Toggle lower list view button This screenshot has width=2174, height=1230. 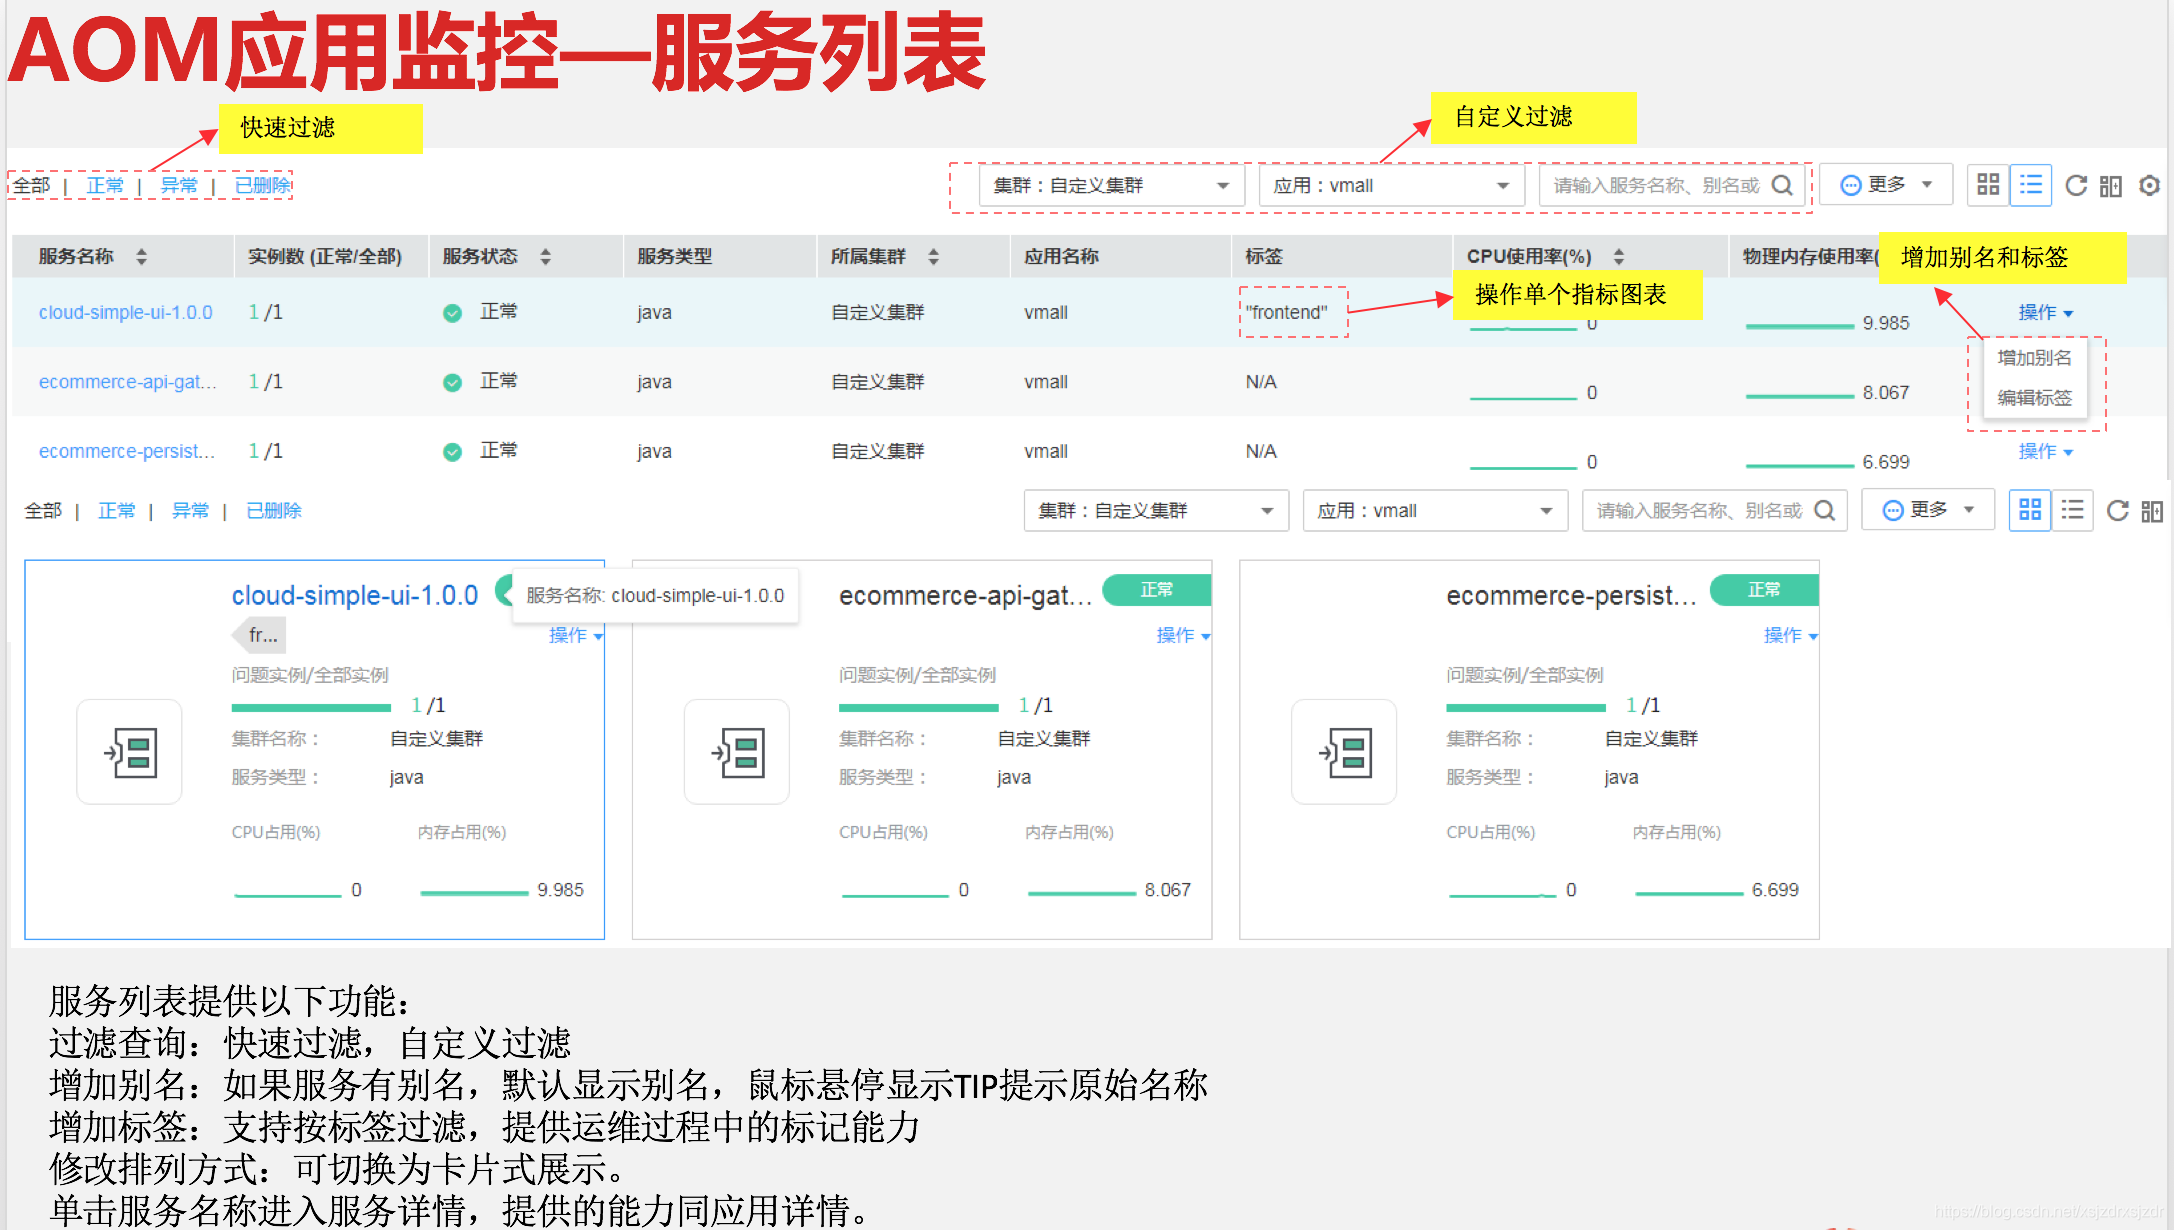2073,511
